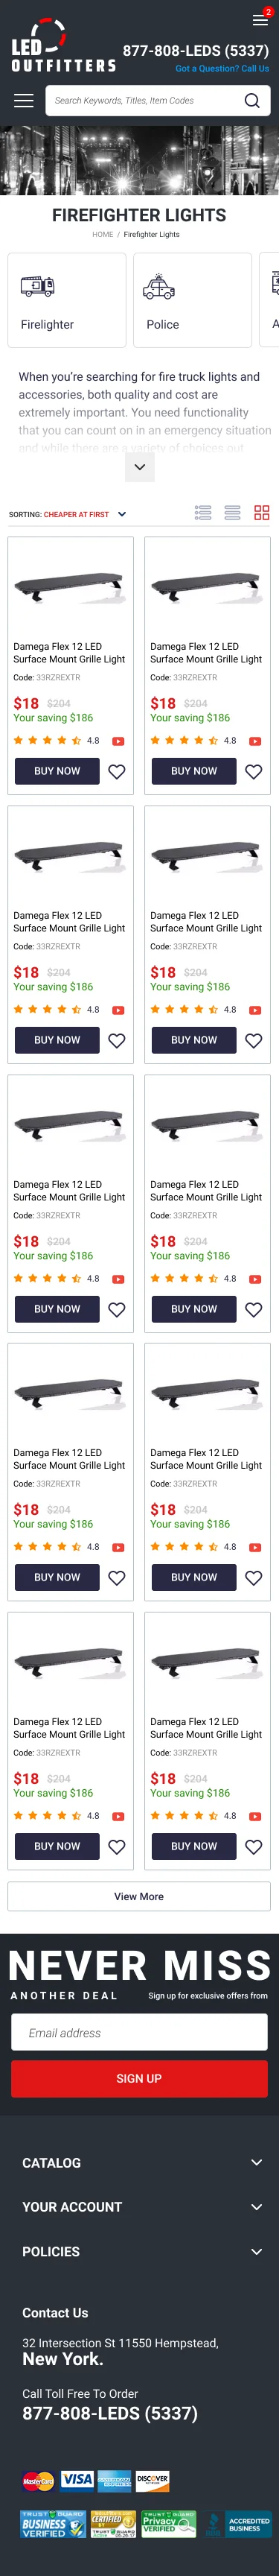This screenshot has height=2576, width=279.
Task: Open the hamburger menu beside the search bar
Action: coord(24,100)
